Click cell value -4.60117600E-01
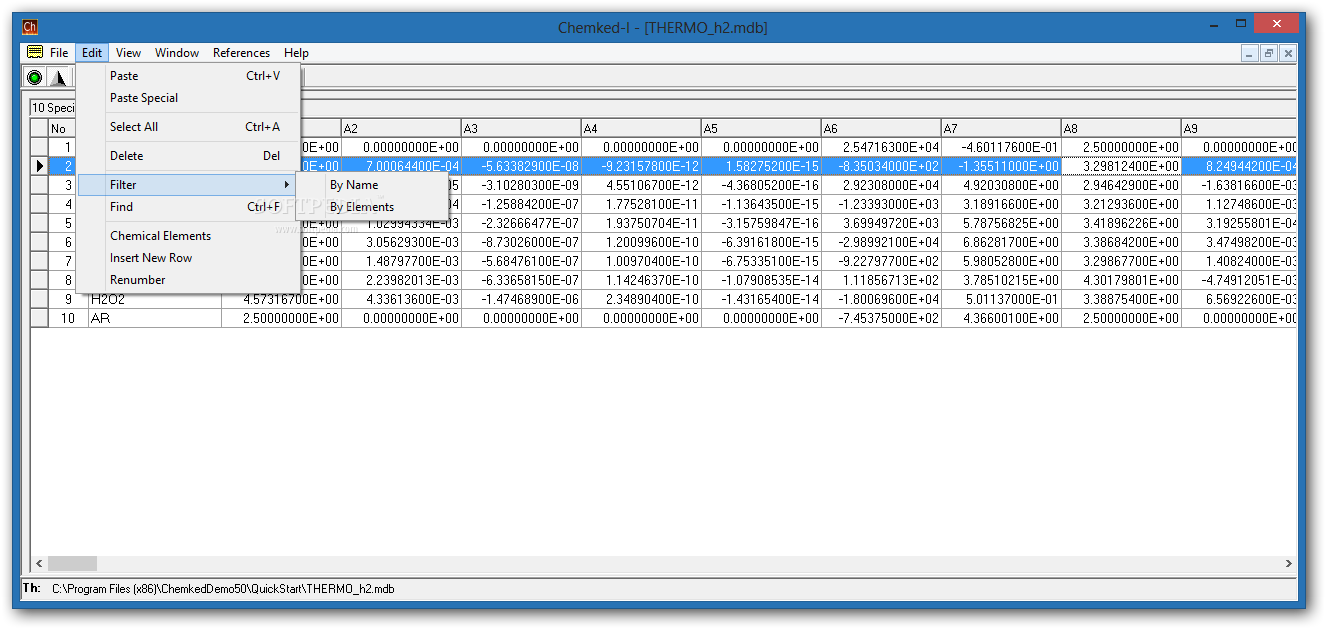Image resolution: width=1326 pixels, height=629 pixels. tap(1001, 147)
